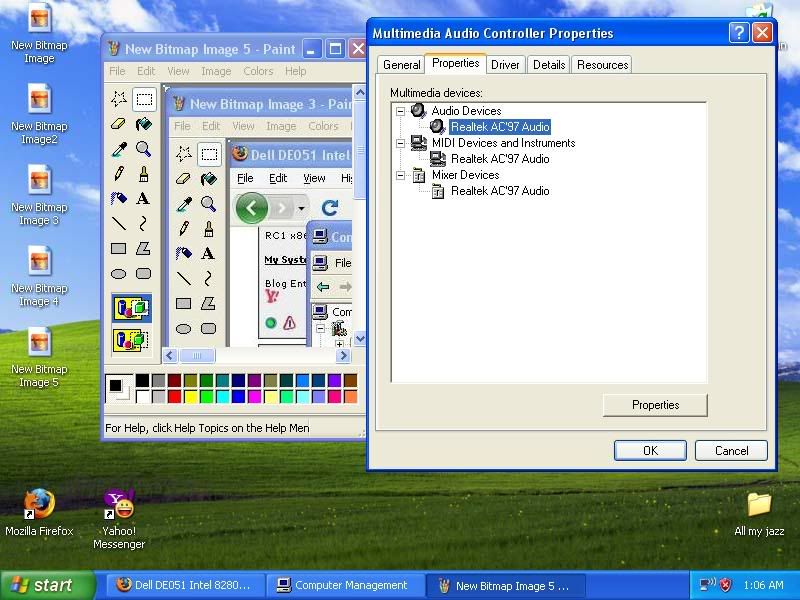Choose the rectangular Select tool in Paint 5
The height and width of the screenshot is (600, 800).
click(x=144, y=98)
